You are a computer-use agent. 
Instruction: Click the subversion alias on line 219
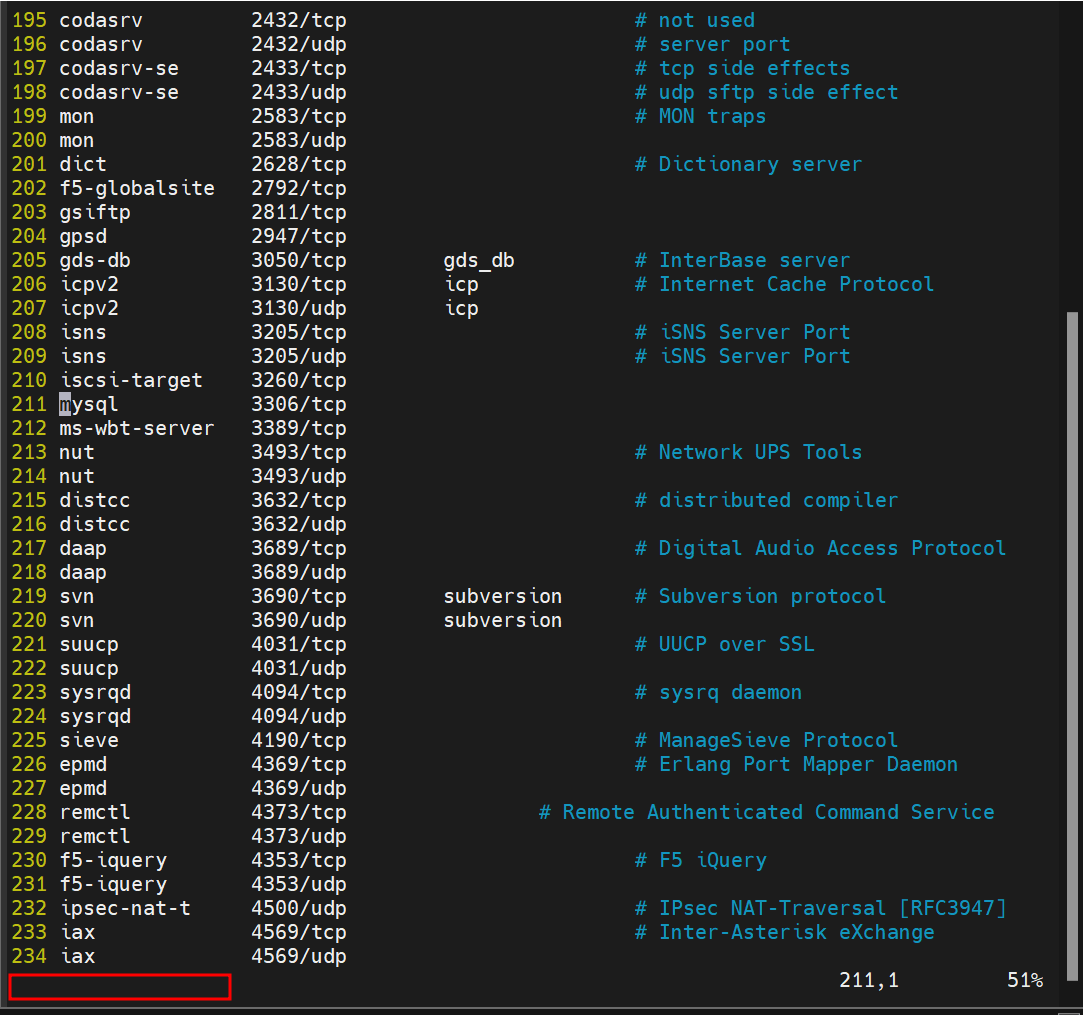(502, 597)
